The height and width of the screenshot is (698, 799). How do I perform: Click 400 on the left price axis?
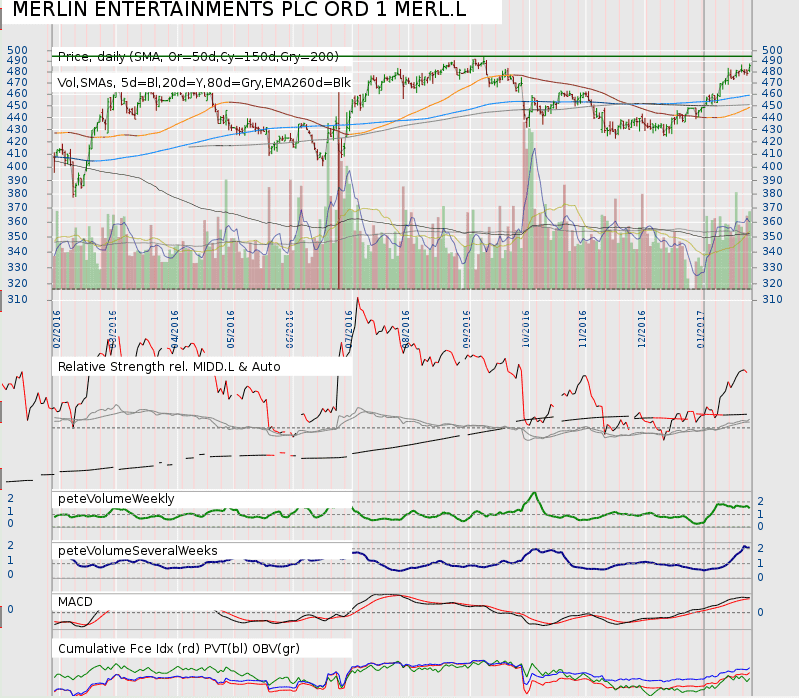coord(17,166)
